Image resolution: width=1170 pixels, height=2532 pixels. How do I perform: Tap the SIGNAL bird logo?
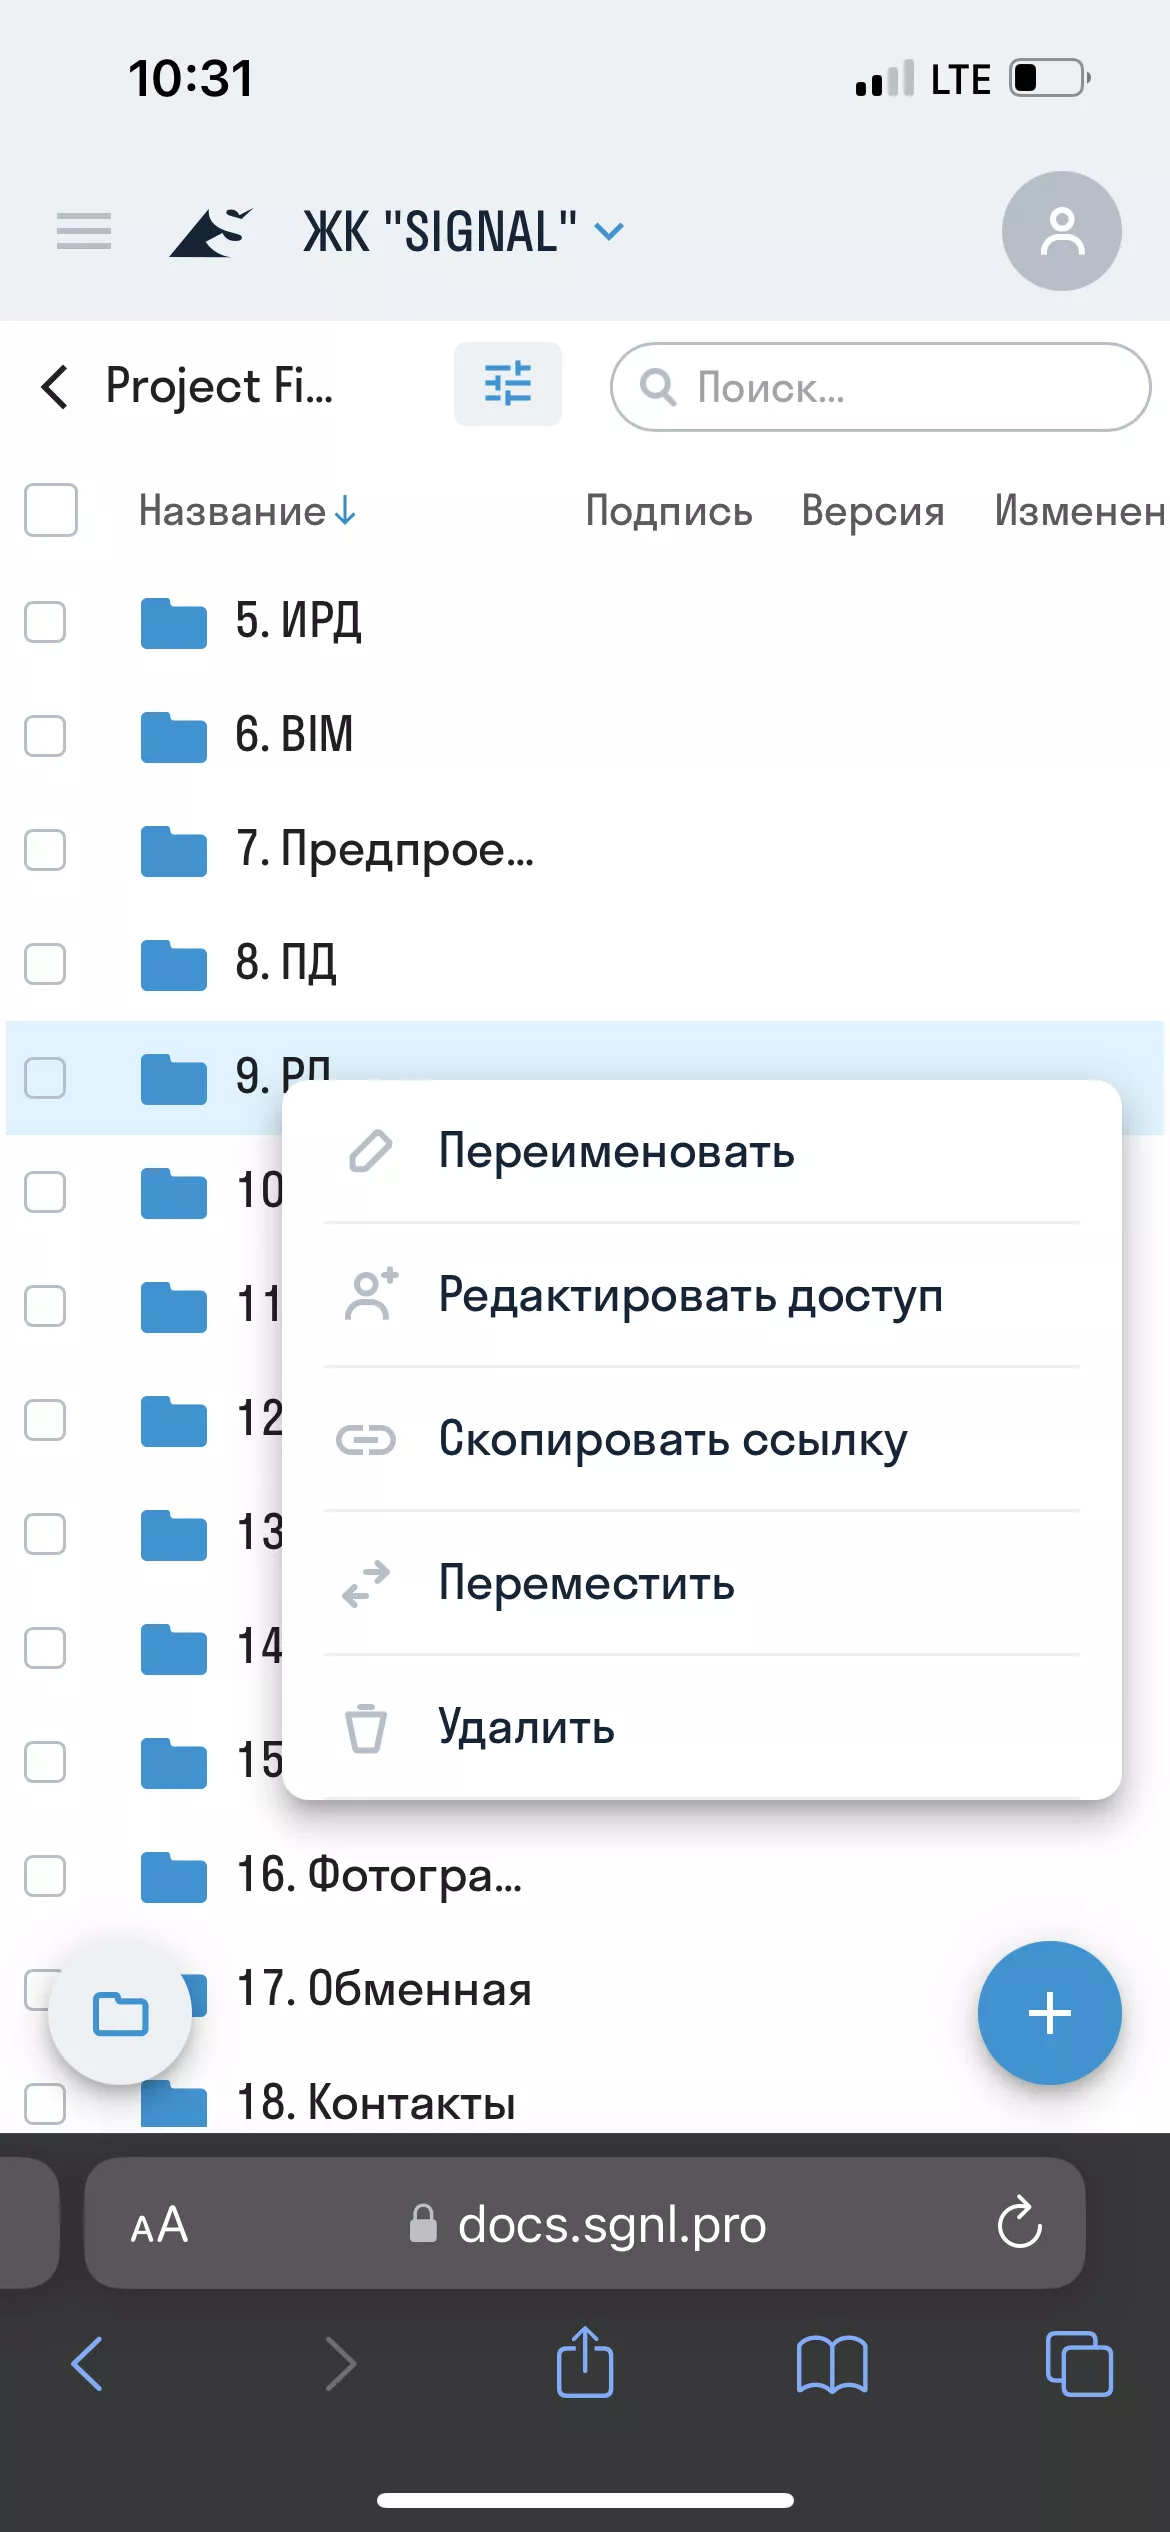[210, 230]
